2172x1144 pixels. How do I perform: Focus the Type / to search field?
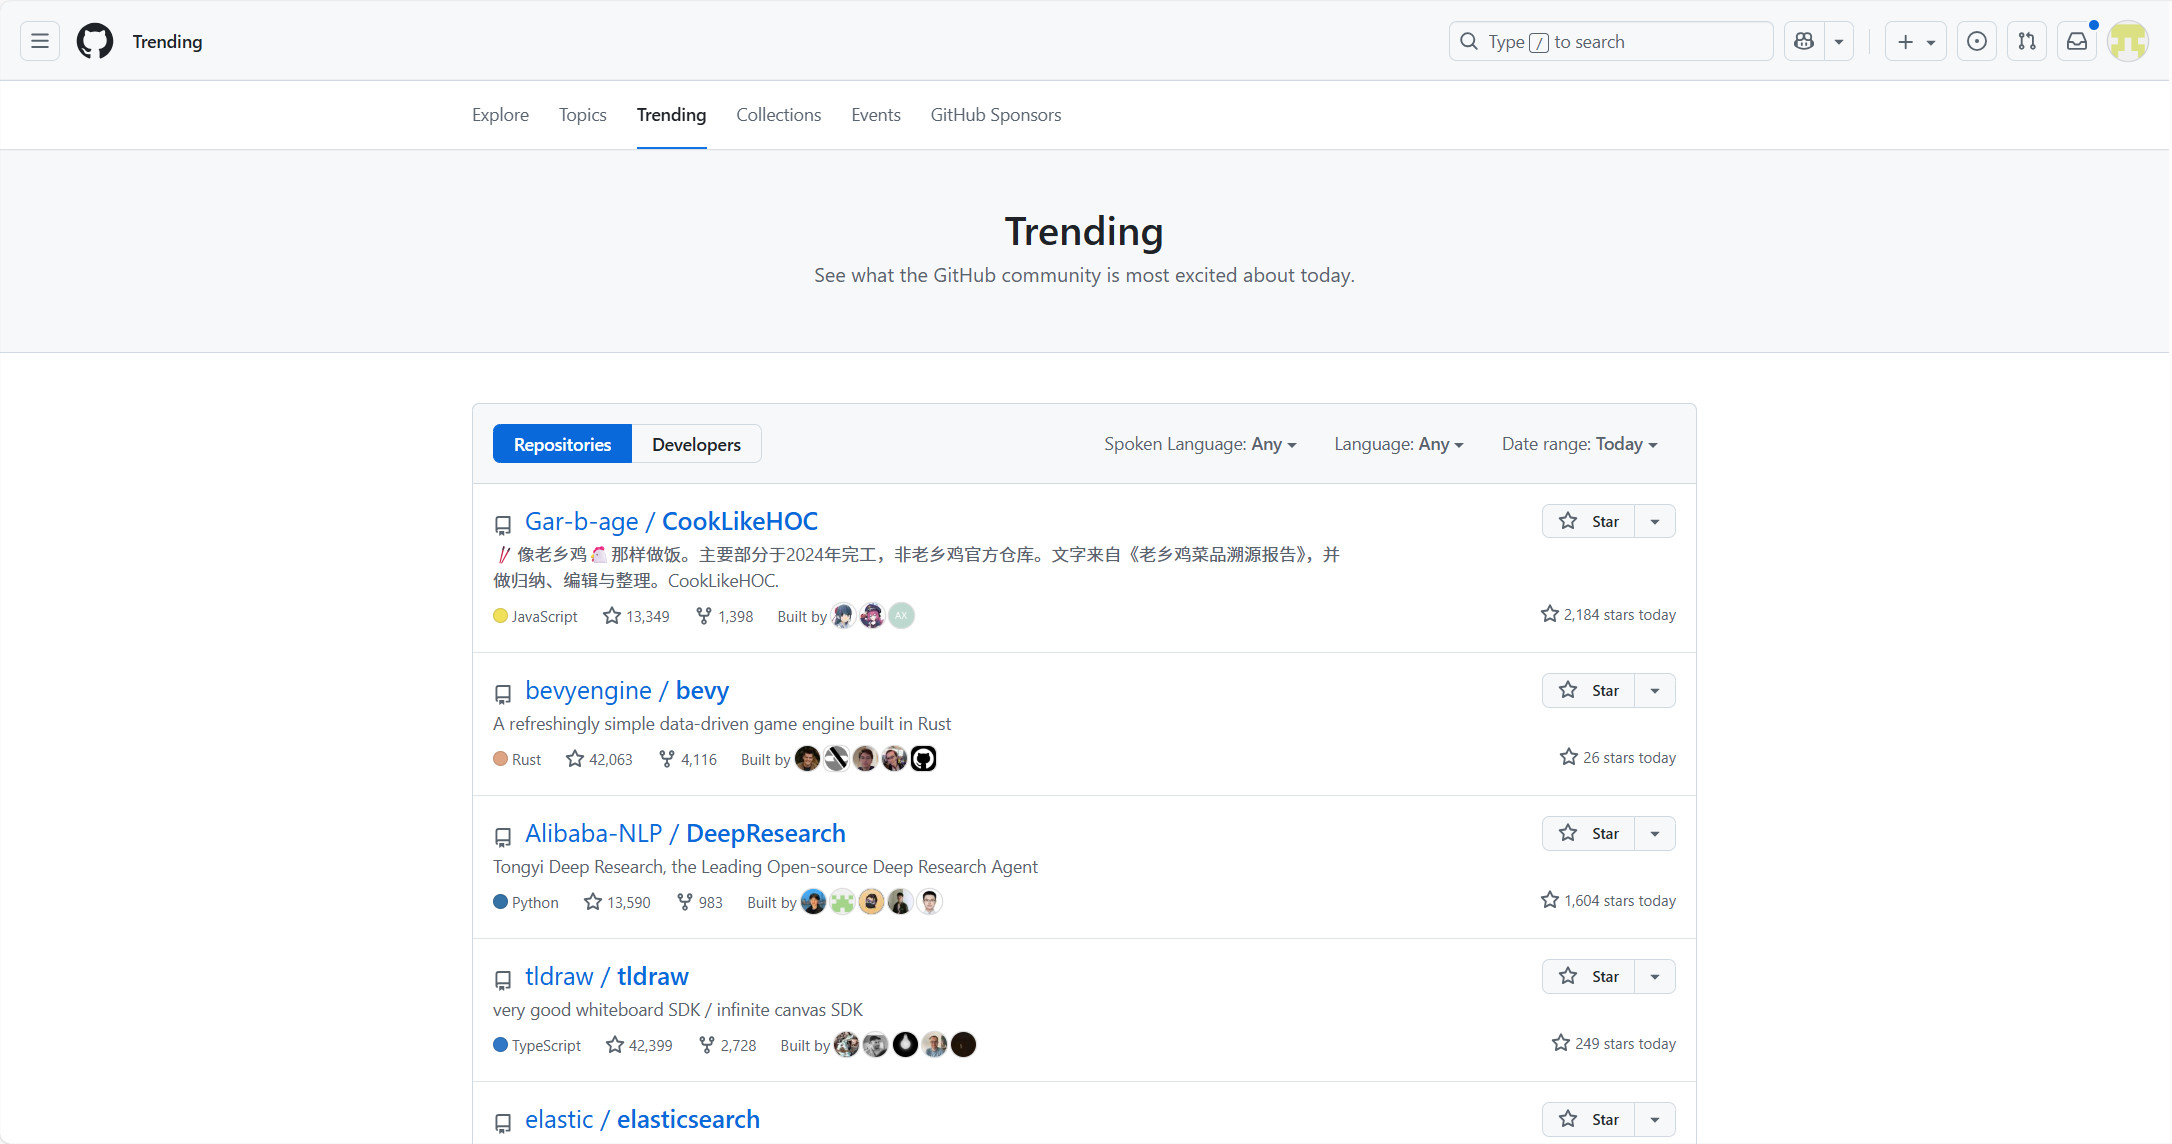point(1610,41)
